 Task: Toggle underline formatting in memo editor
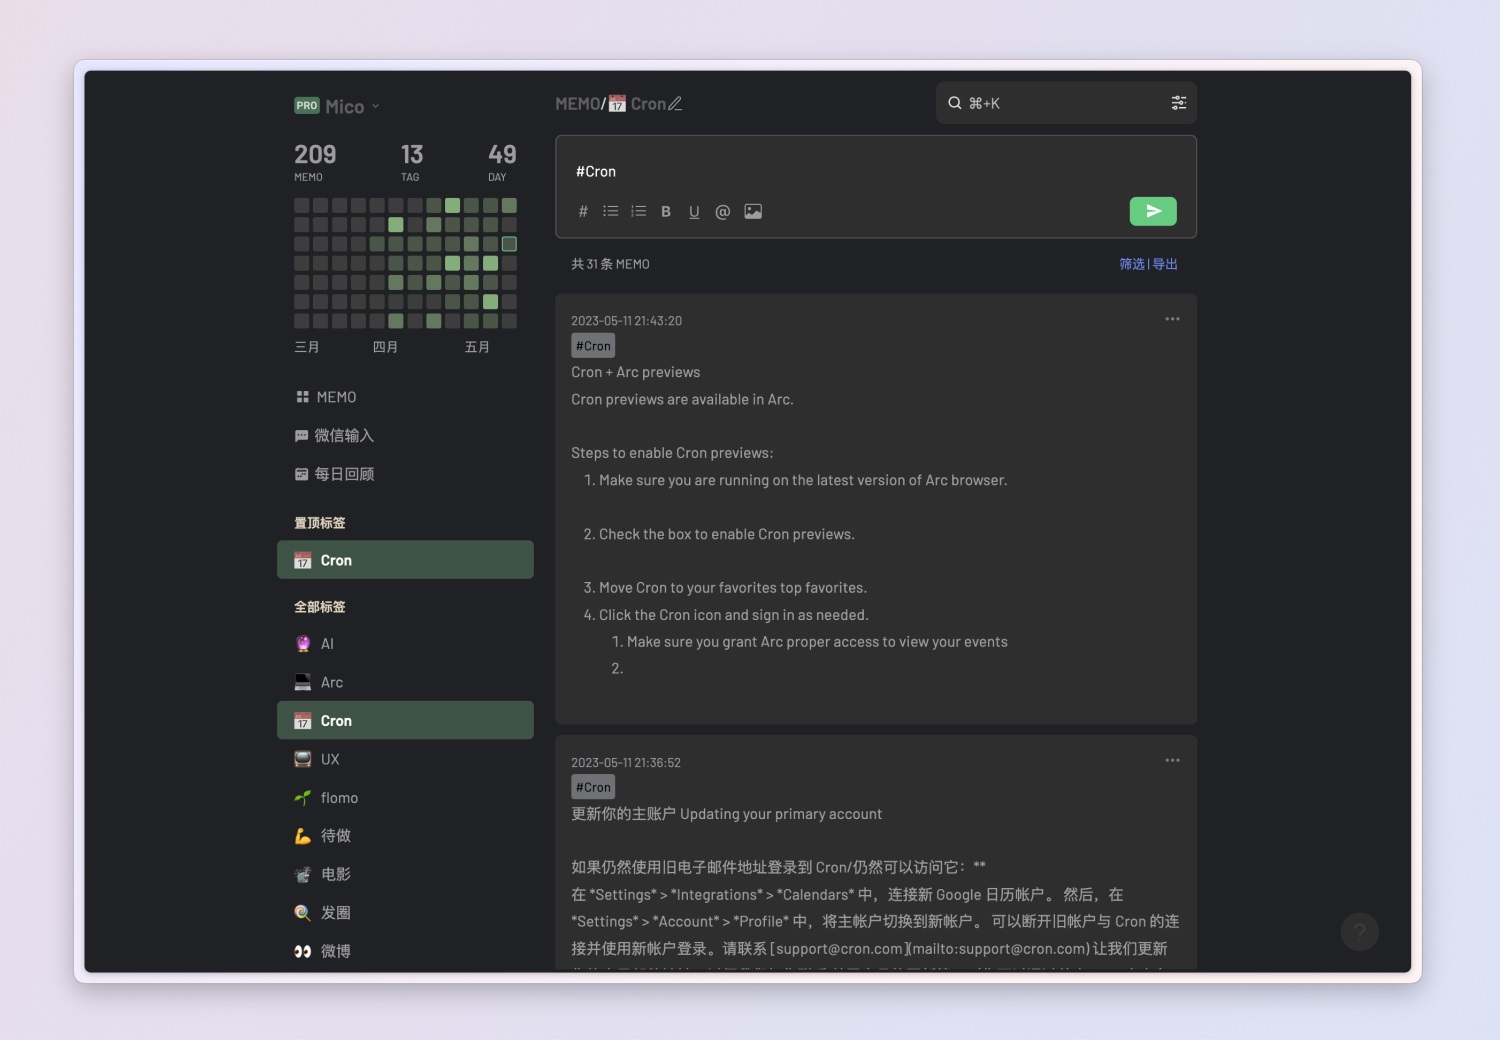pos(694,212)
